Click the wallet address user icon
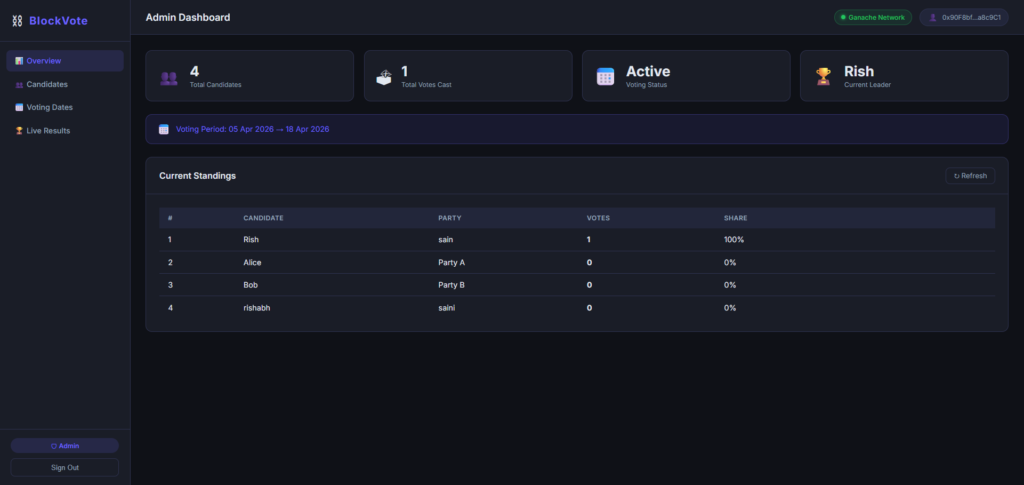Image resolution: width=1024 pixels, height=485 pixels. coord(934,17)
